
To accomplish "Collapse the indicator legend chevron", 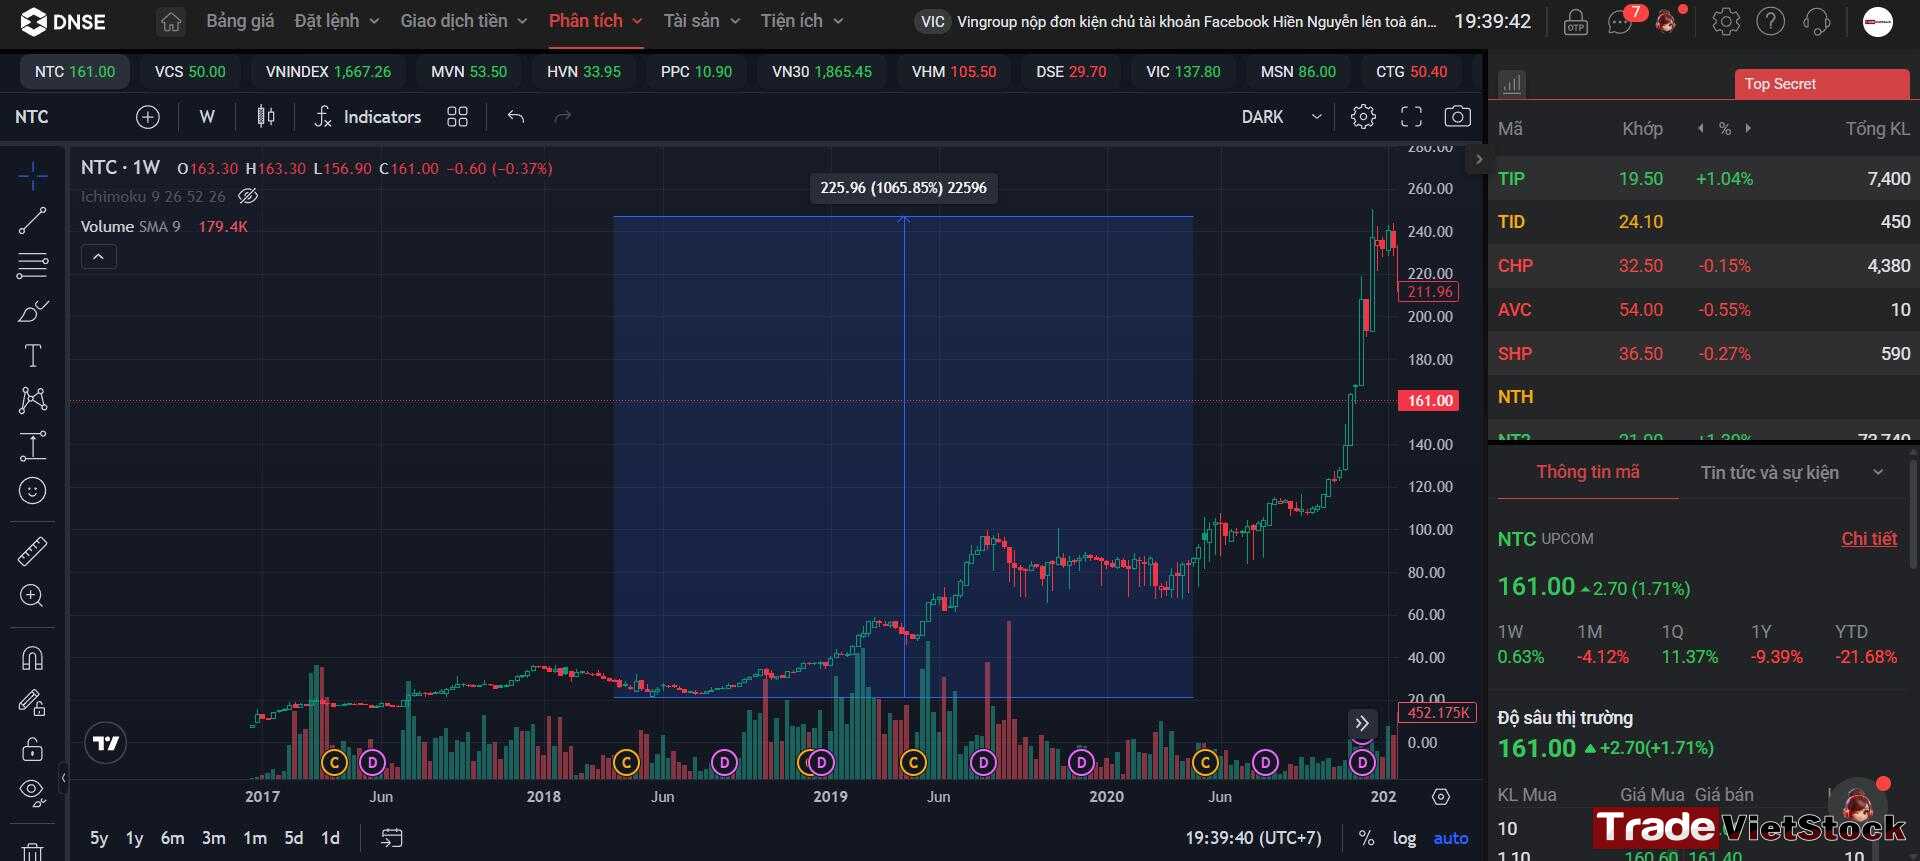I will 98,257.
